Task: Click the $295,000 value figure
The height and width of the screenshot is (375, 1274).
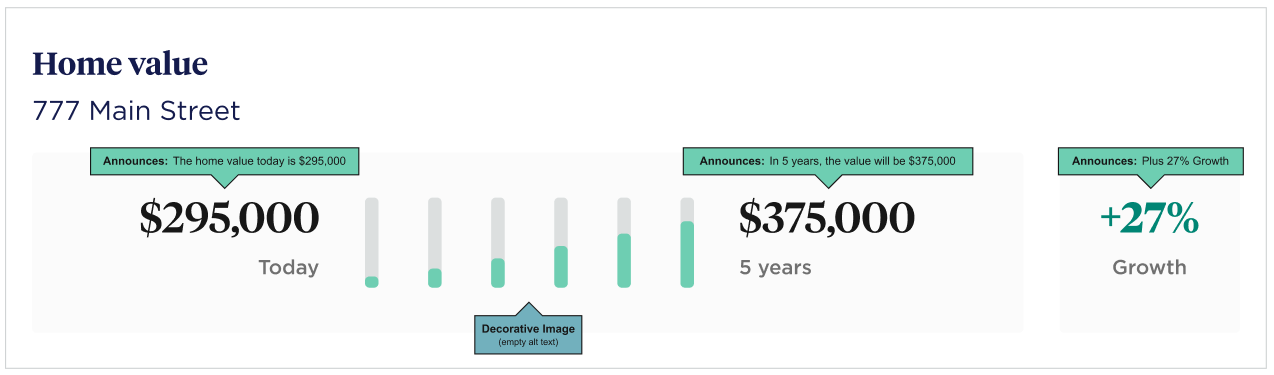Action: click(x=229, y=218)
